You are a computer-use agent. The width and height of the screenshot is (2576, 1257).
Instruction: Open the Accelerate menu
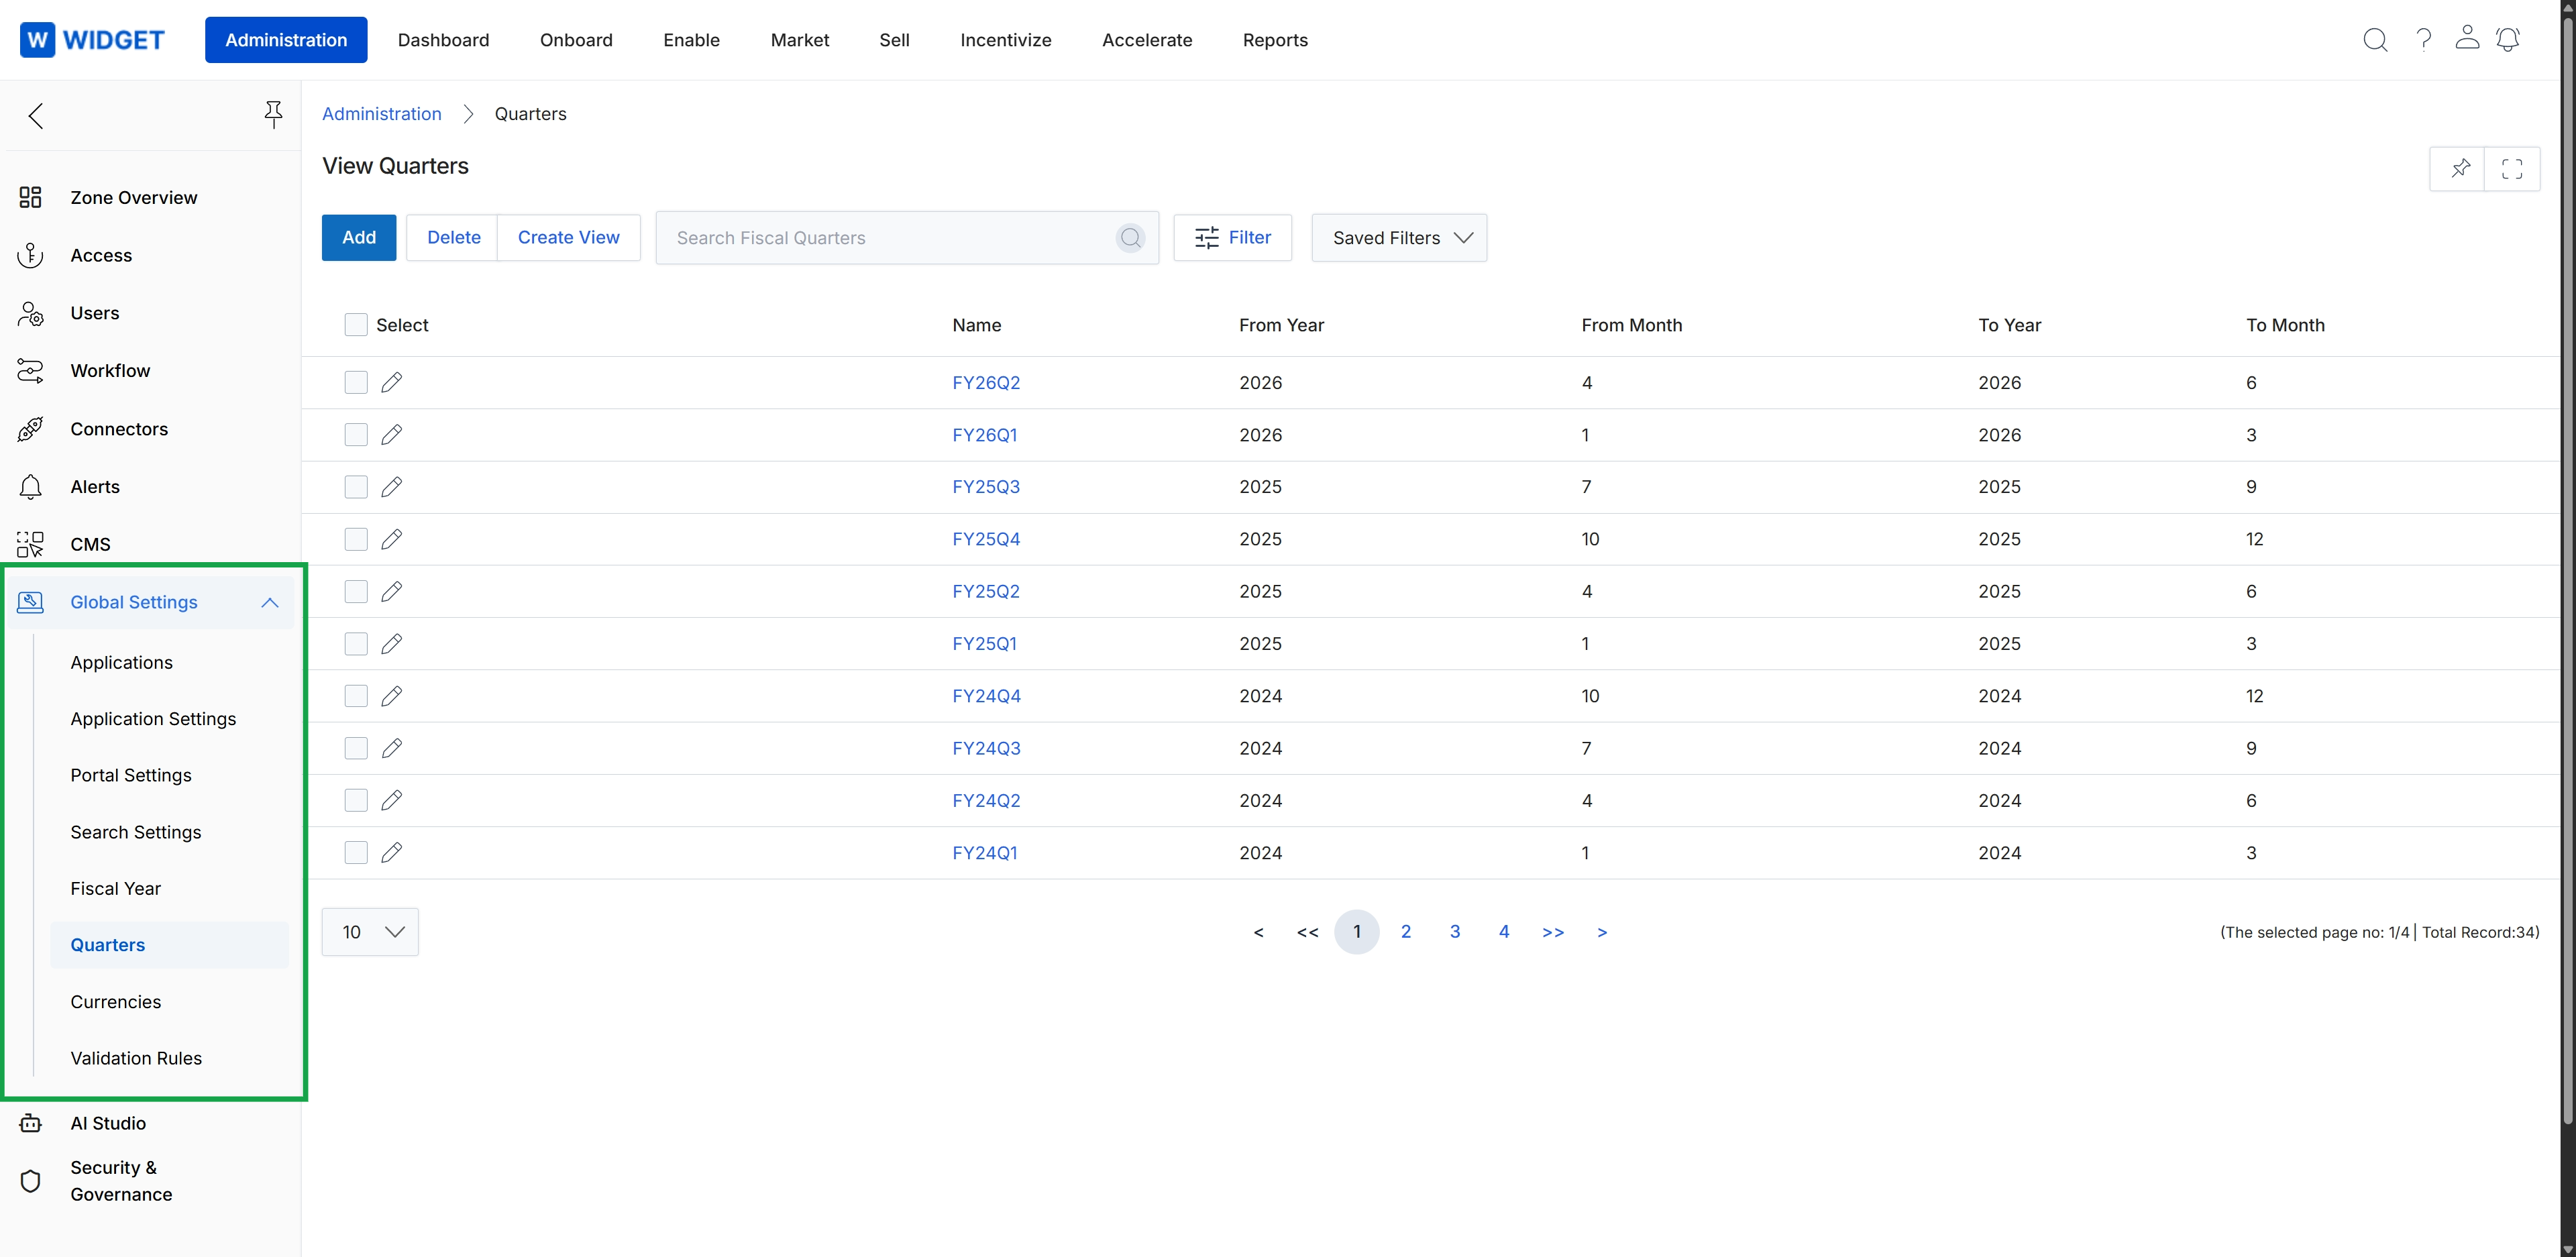pos(1147,40)
